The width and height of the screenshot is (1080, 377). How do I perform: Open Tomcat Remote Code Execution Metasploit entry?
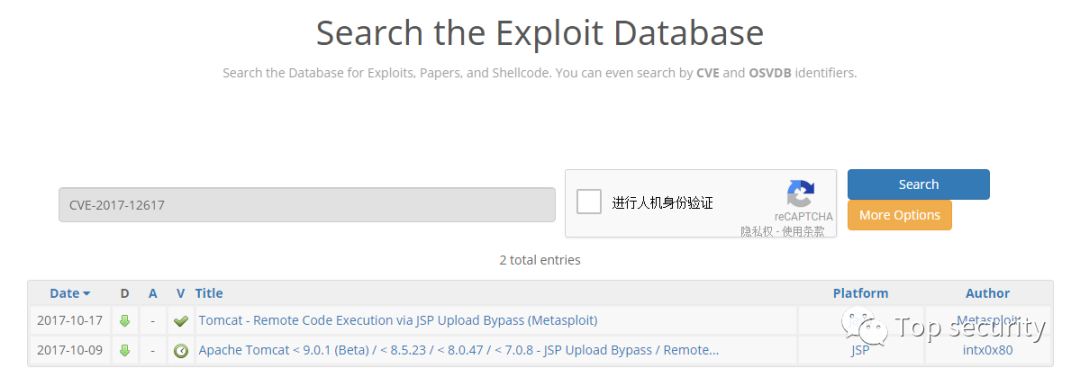pyautogui.click(x=398, y=320)
